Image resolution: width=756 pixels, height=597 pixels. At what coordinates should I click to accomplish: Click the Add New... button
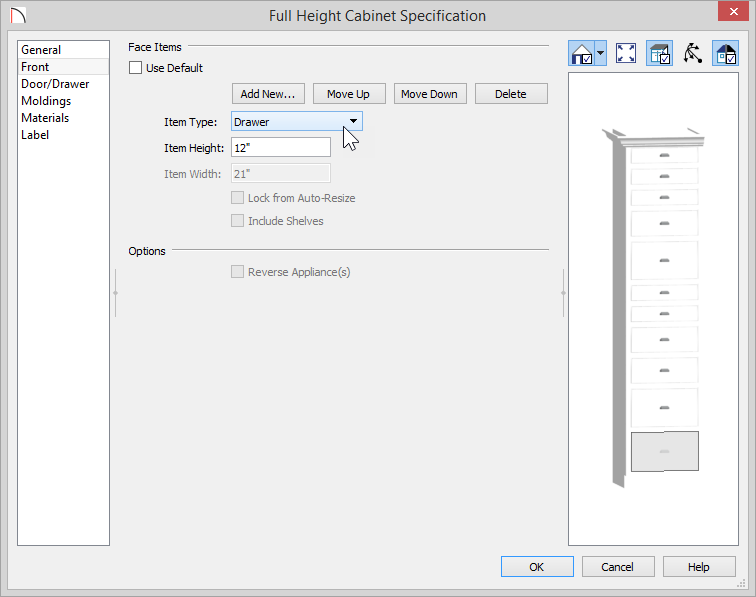click(268, 94)
